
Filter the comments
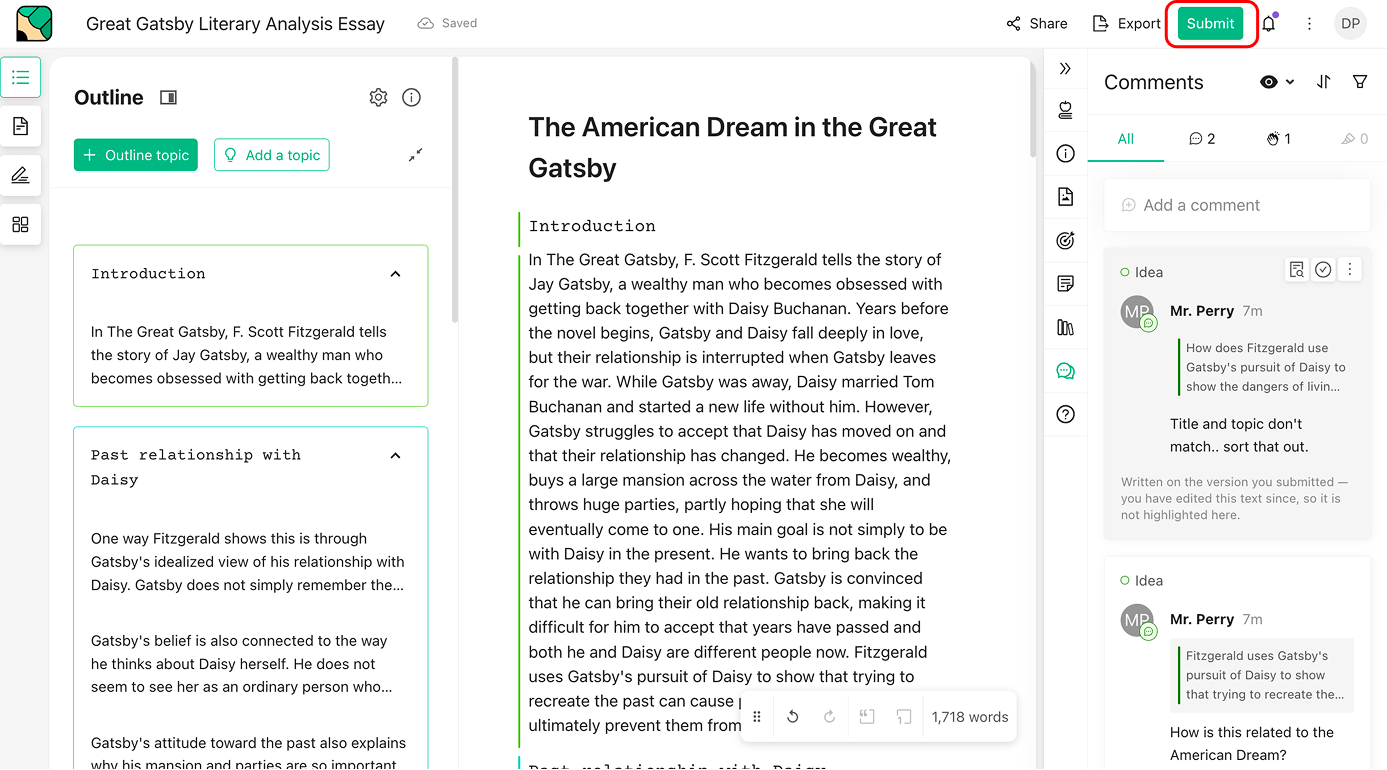(x=1360, y=82)
